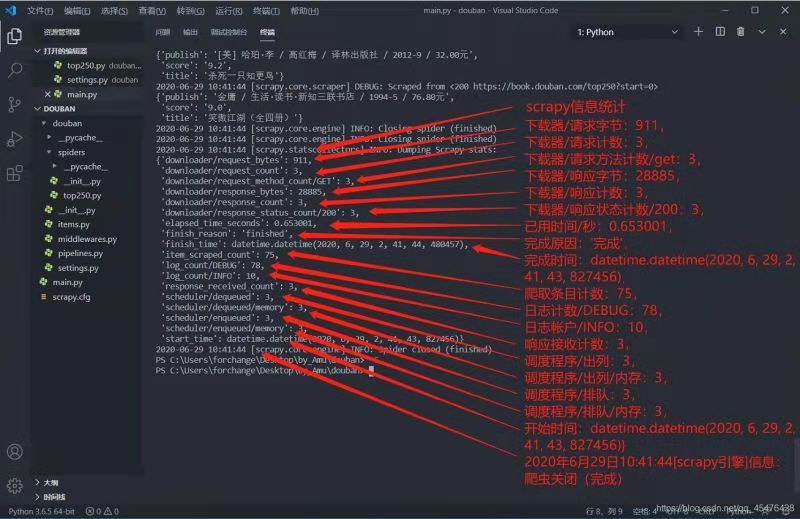Open the View menu (查看)
Screen dimensions: 800x519
(x=152, y=11)
